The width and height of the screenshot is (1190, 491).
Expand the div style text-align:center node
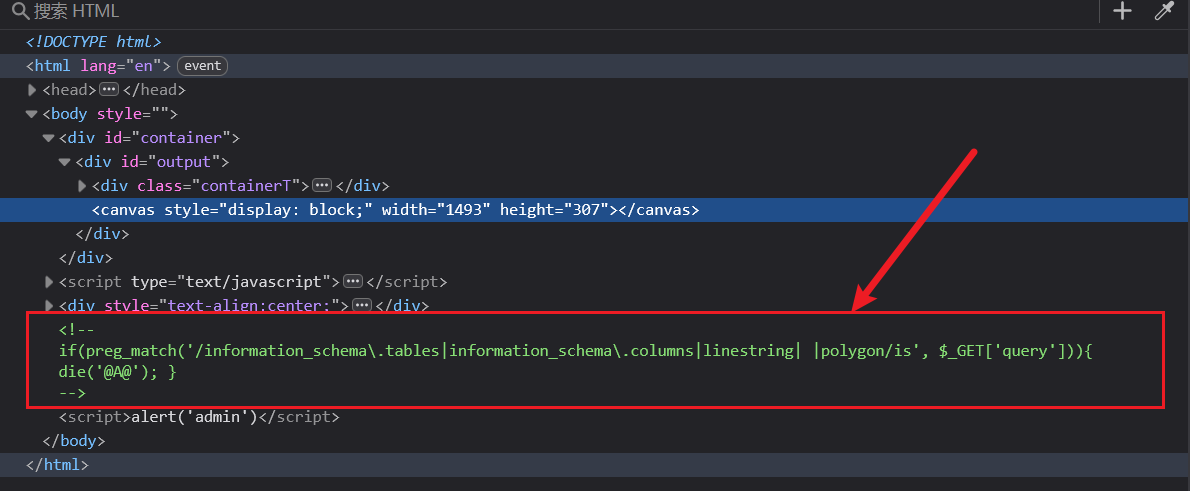(49, 307)
